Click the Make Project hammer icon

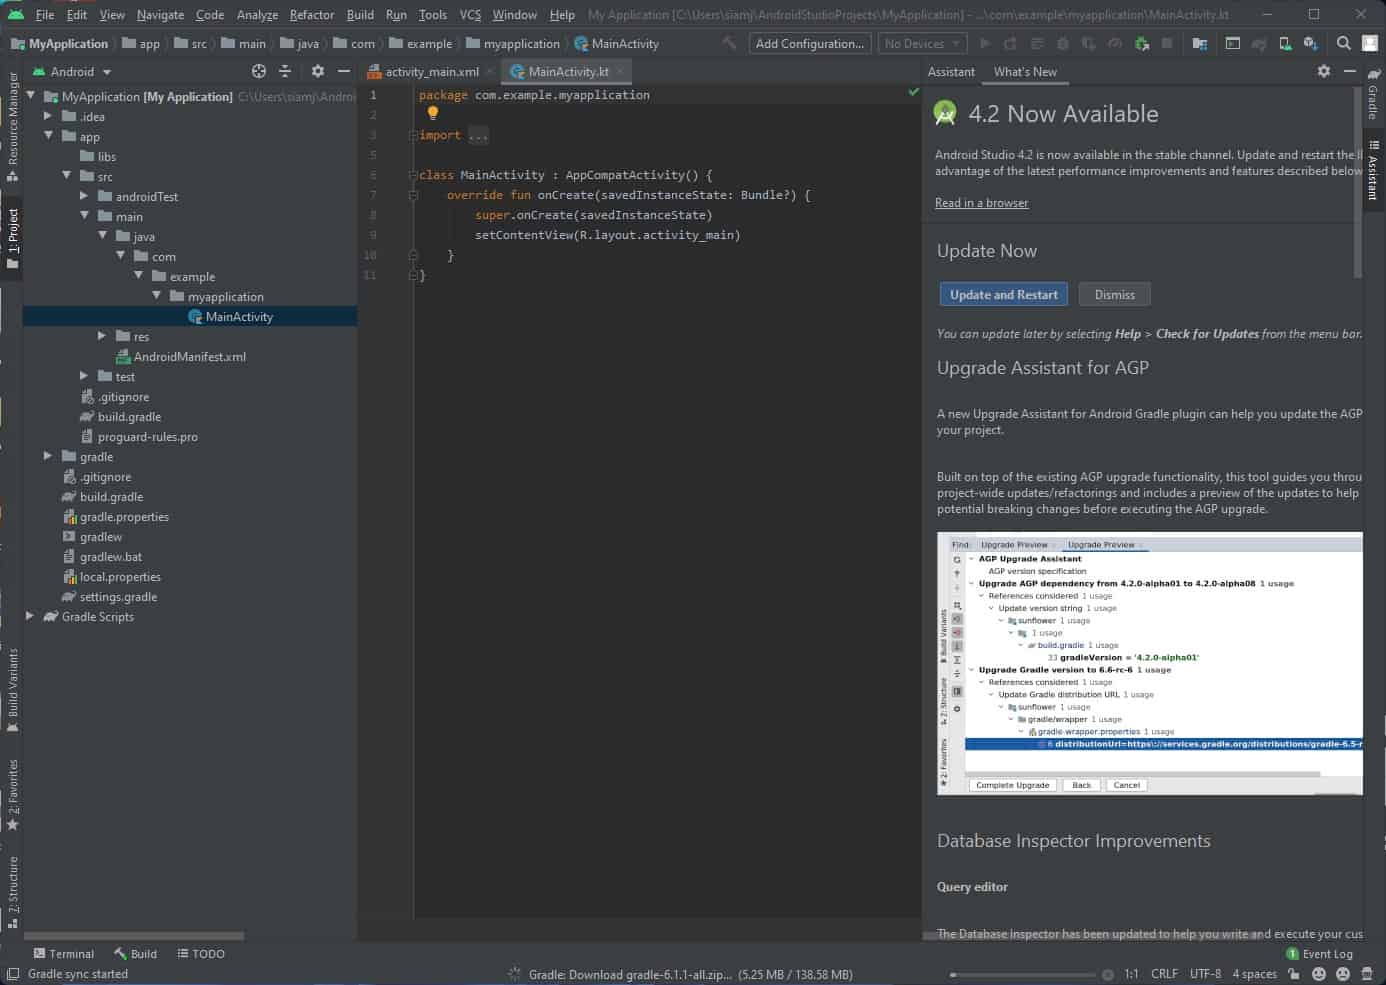(x=729, y=43)
